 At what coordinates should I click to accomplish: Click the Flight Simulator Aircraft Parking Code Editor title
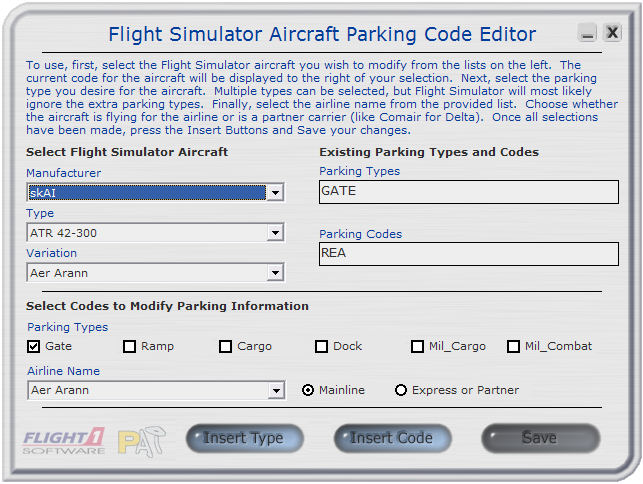pyautogui.click(x=322, y=34)
